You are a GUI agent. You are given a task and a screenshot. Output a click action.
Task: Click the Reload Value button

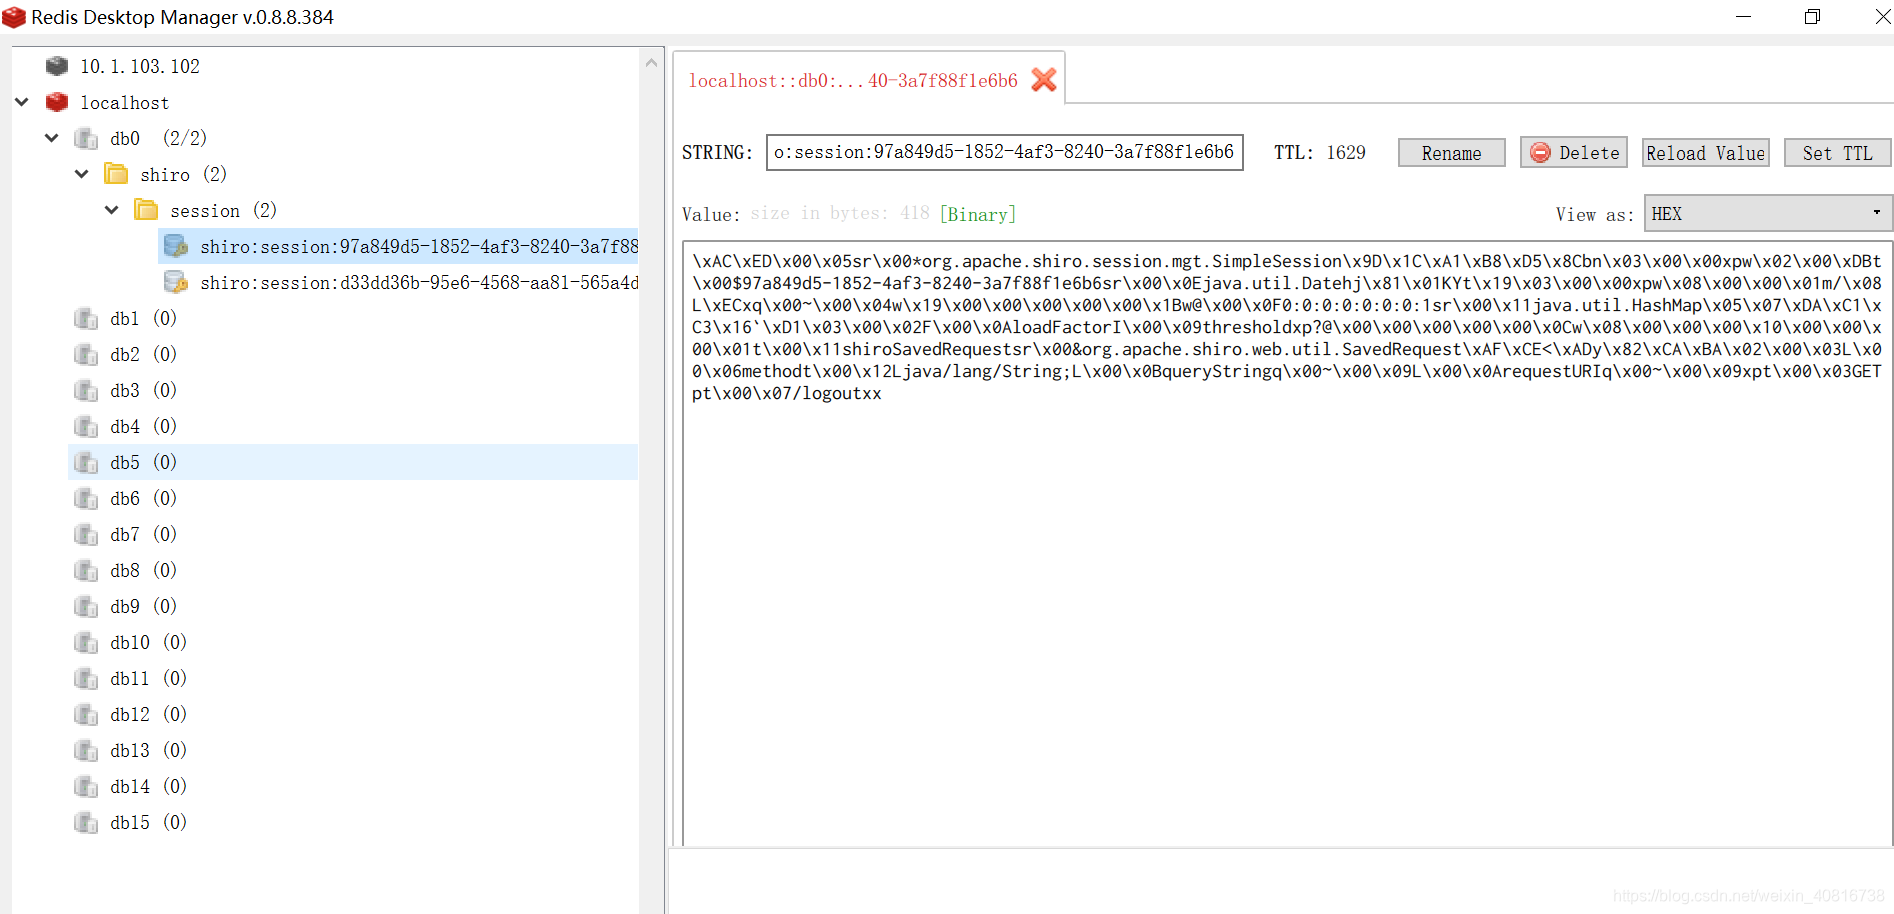[1706, 153]
